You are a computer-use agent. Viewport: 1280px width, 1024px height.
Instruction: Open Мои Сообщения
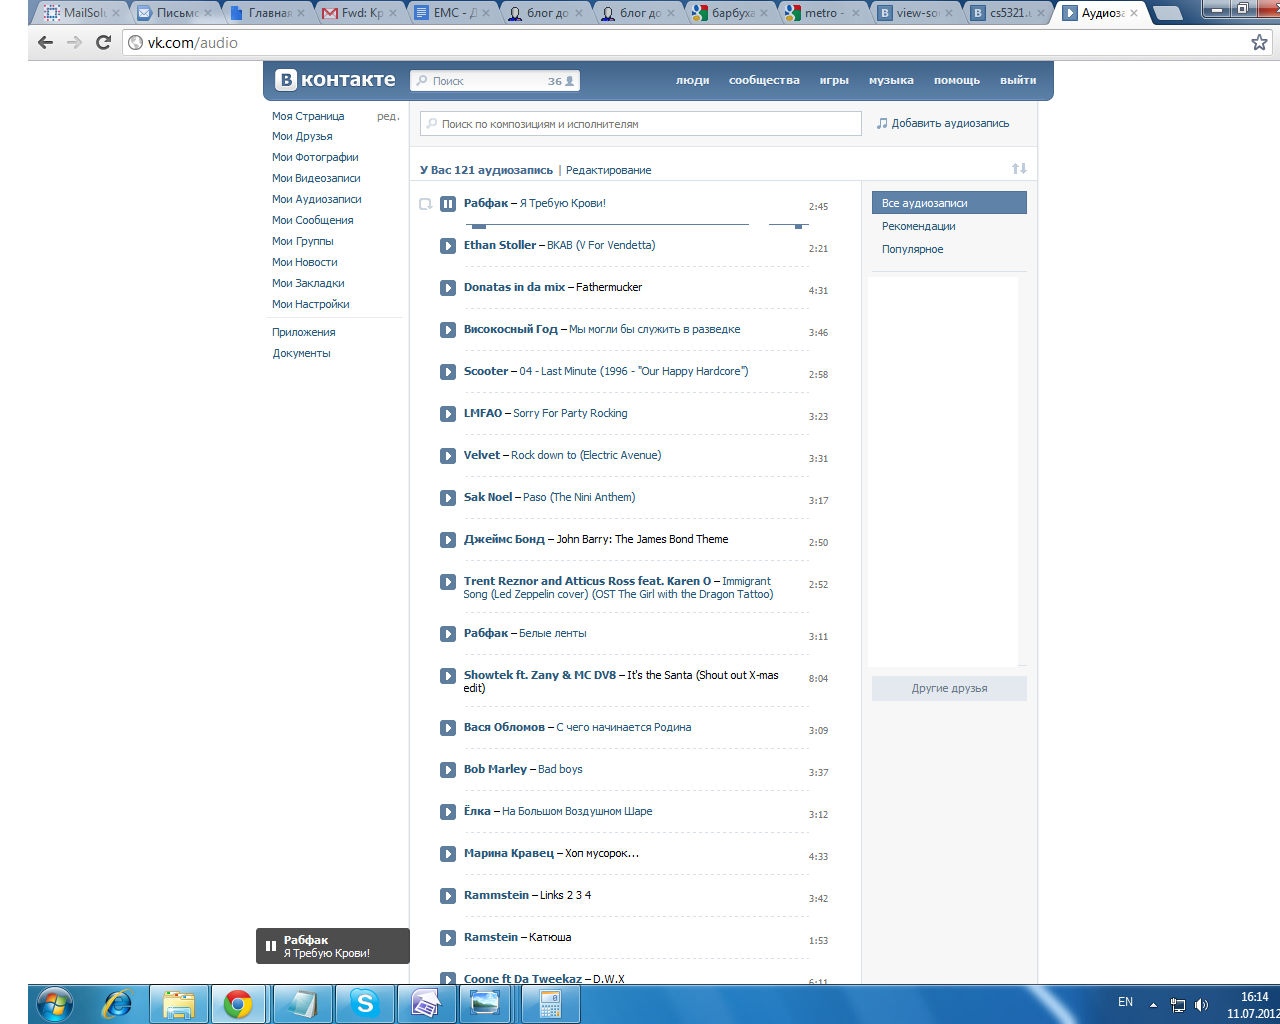pos(313,220)
